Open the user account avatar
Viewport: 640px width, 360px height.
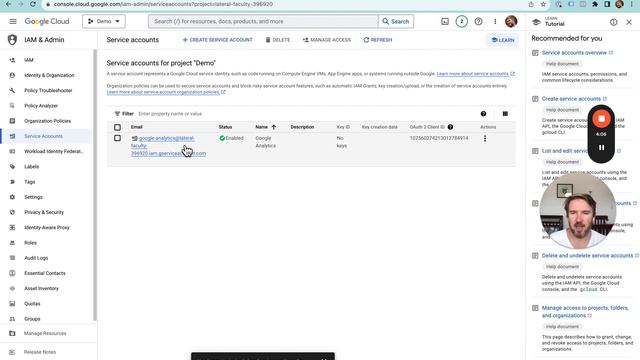511,21
